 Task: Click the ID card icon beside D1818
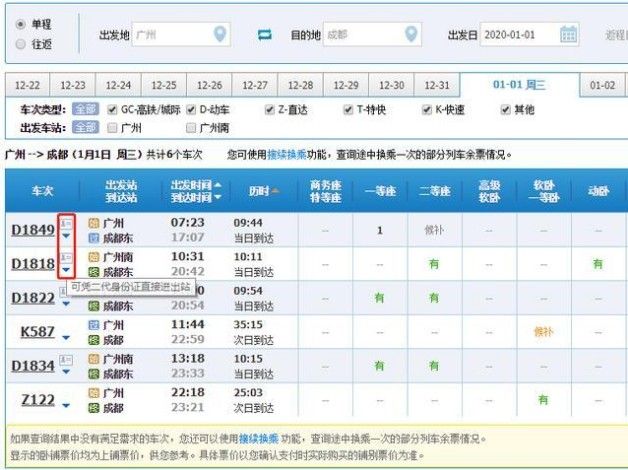[x=66, y=256]
